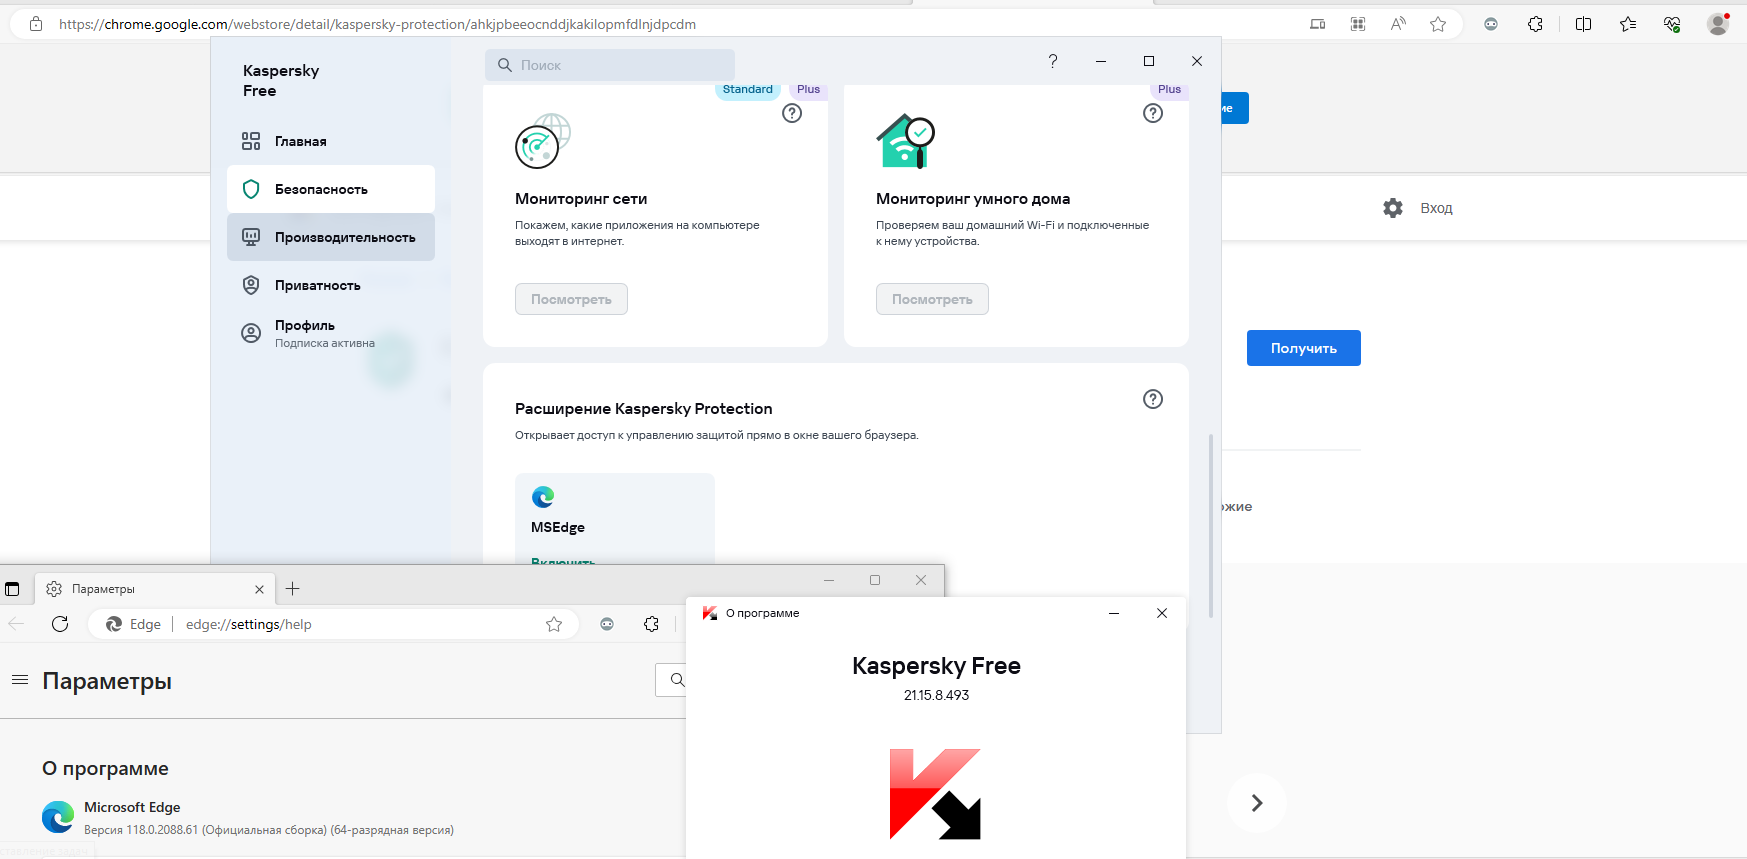Click the apps grid icon in address bar
The image size is (1747, 859).
(1358, 24)
